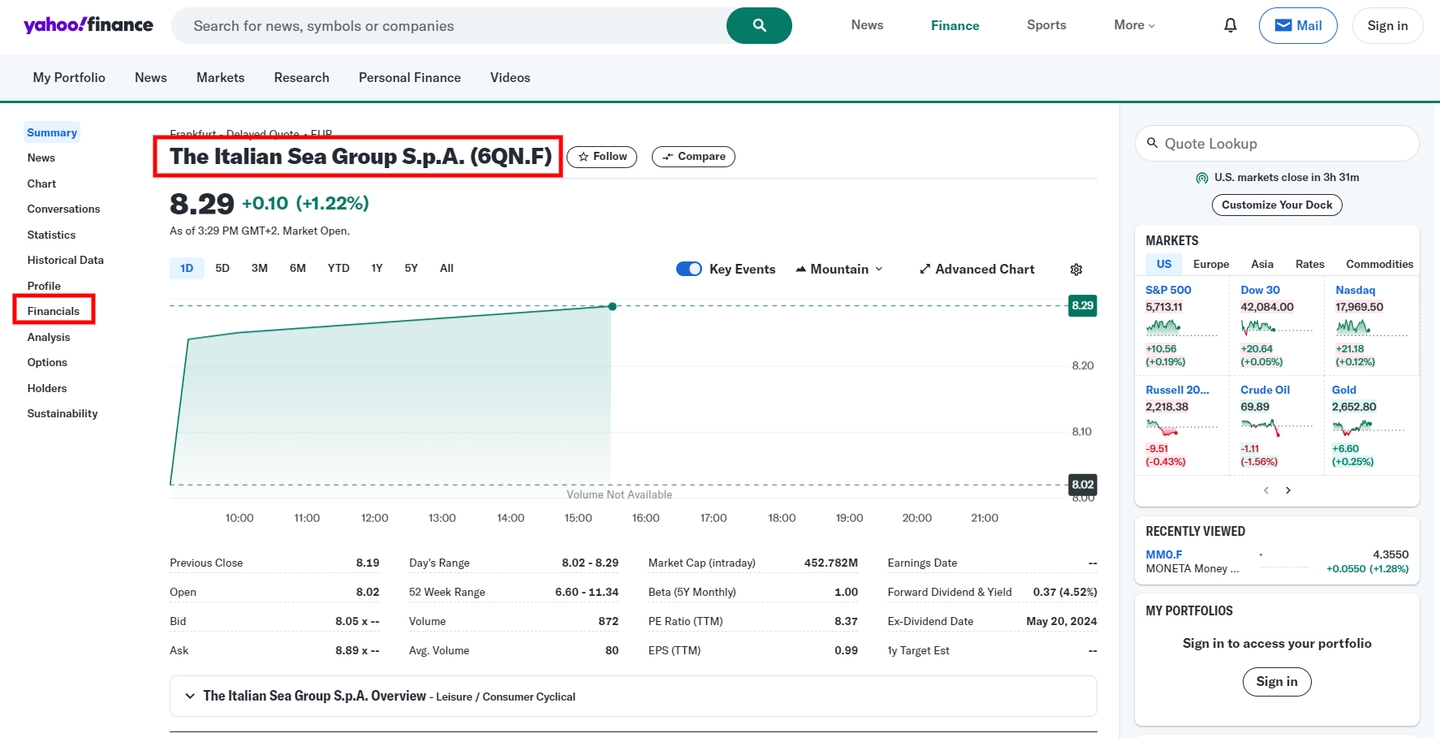Expand the More navigation dropdown
This screenshot has width=1440, height=738.
click(x=1133, y=25)
